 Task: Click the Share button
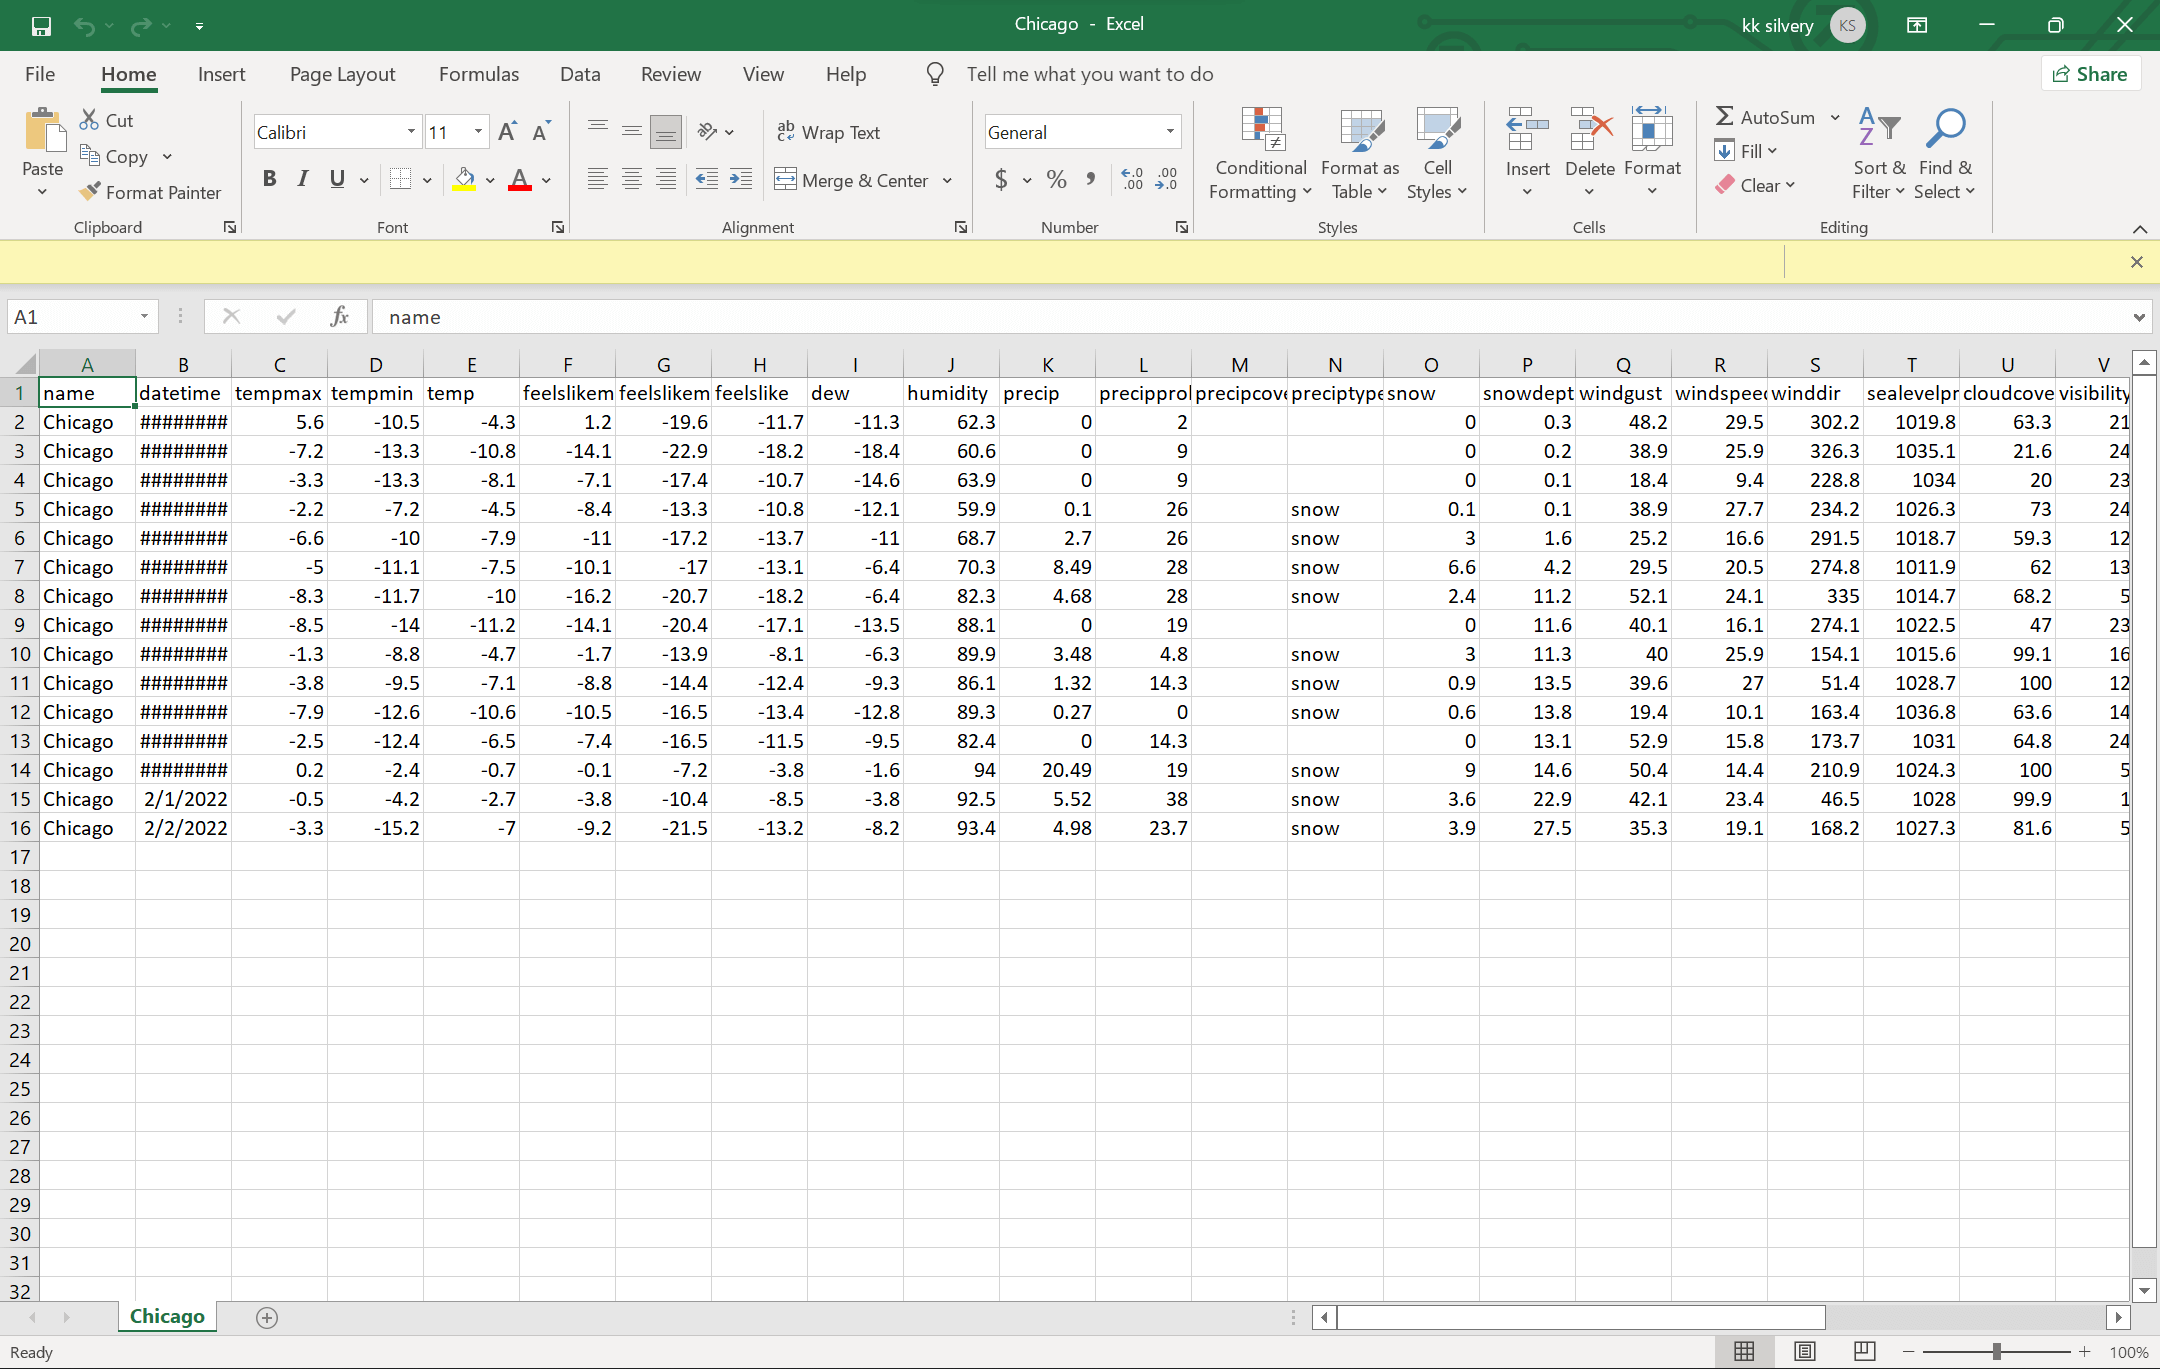click(2090, 74)
